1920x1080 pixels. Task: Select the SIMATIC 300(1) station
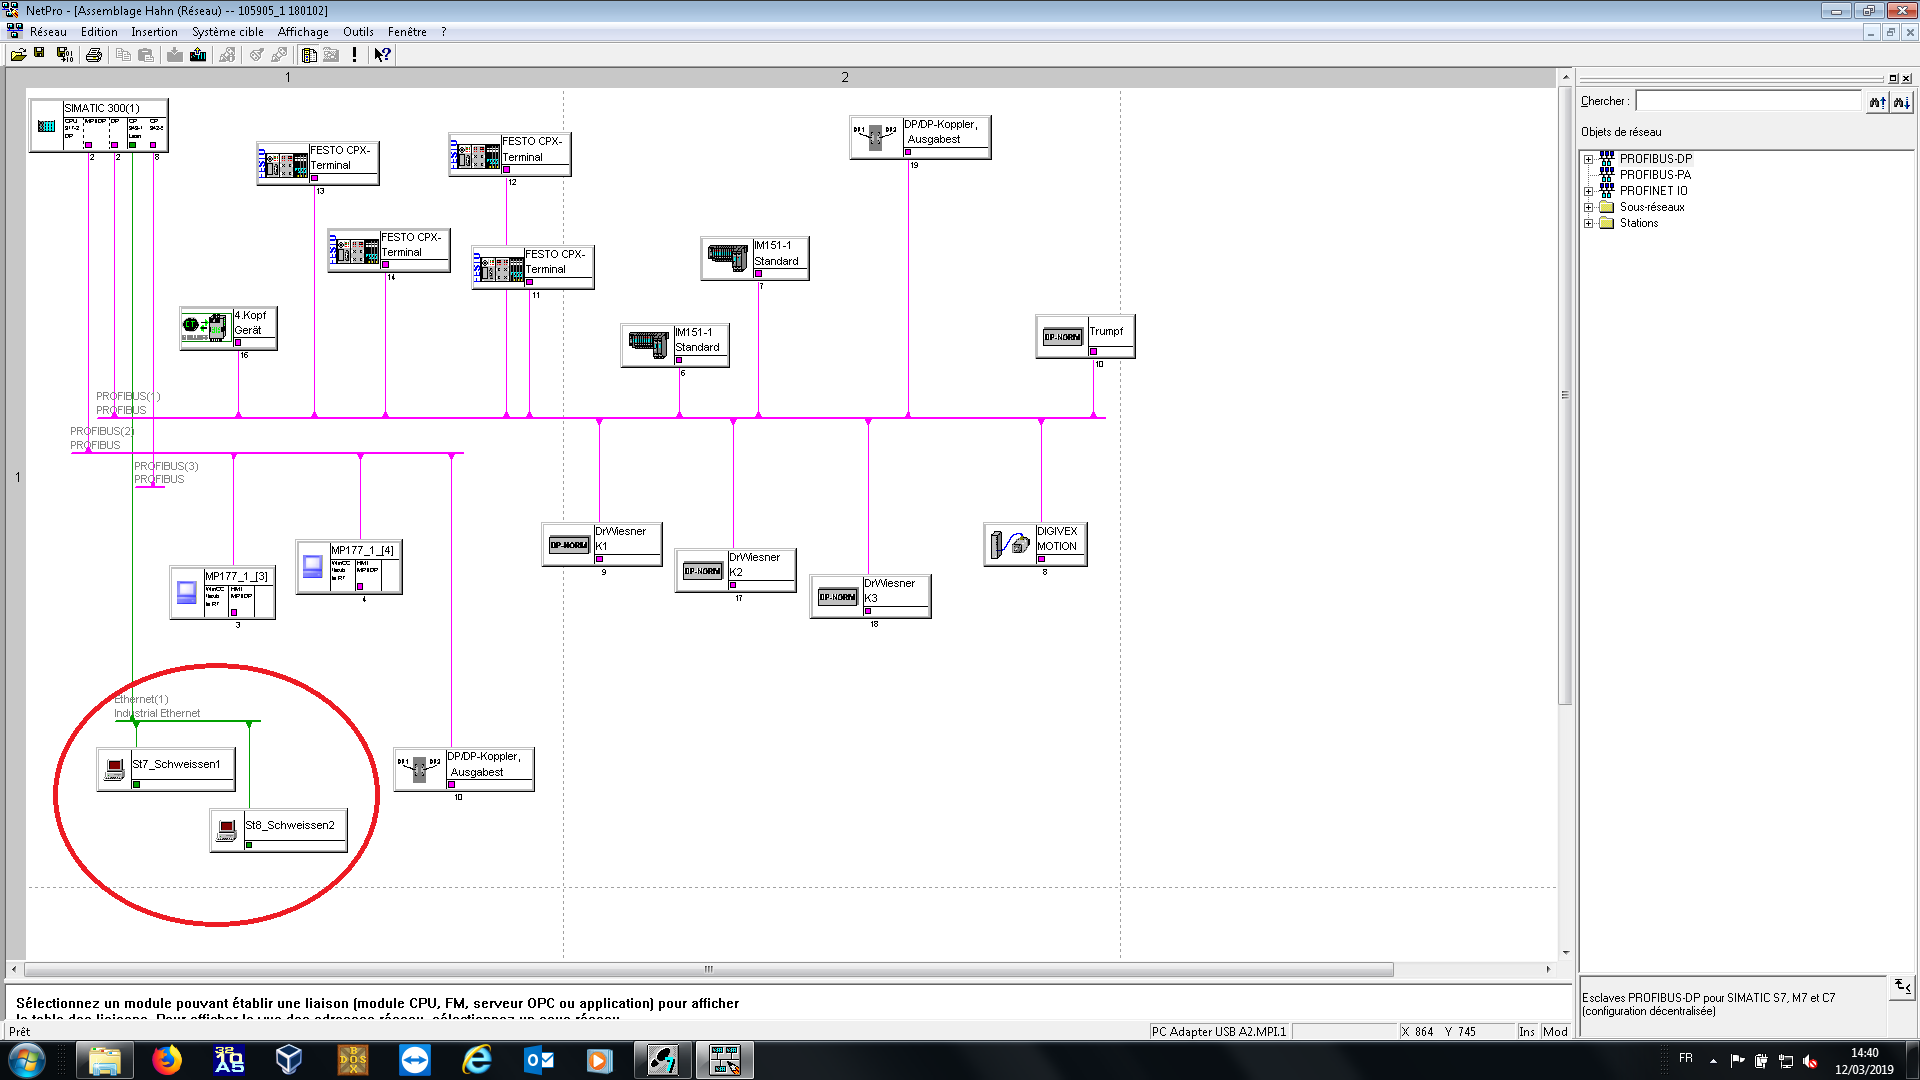point(100,108)
